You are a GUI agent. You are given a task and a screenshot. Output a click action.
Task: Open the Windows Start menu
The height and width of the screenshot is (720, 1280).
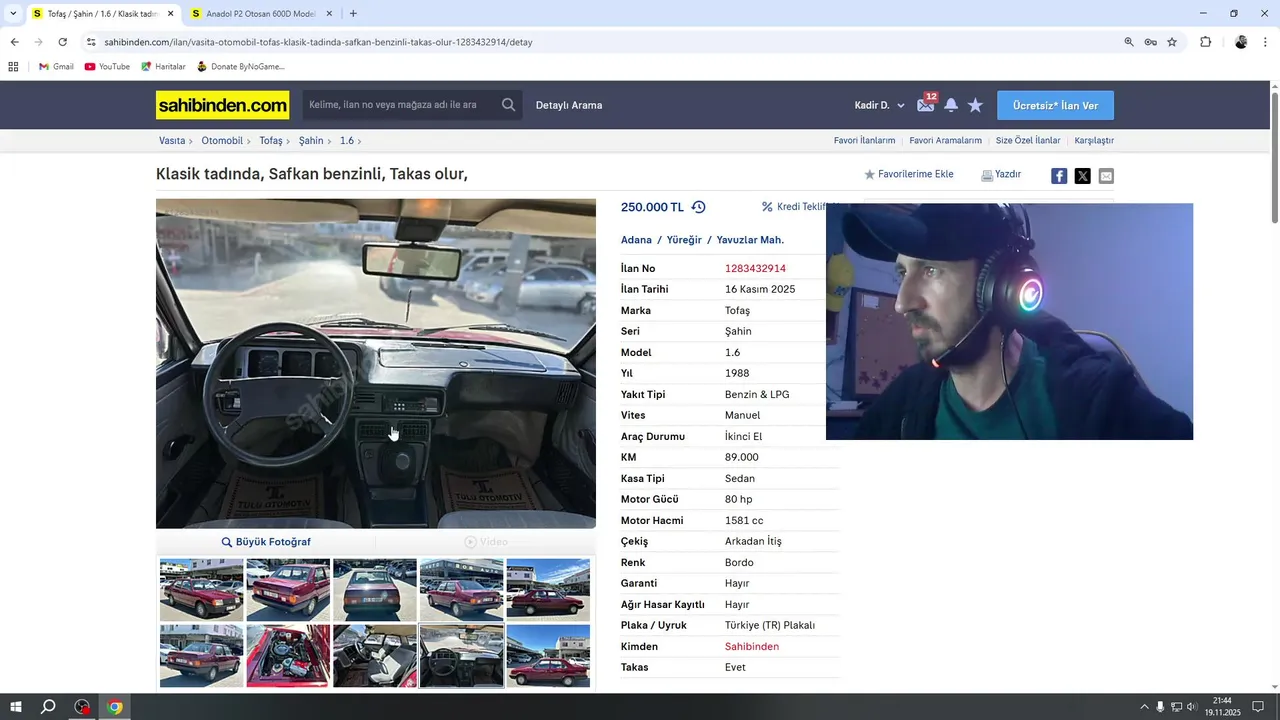16,707
